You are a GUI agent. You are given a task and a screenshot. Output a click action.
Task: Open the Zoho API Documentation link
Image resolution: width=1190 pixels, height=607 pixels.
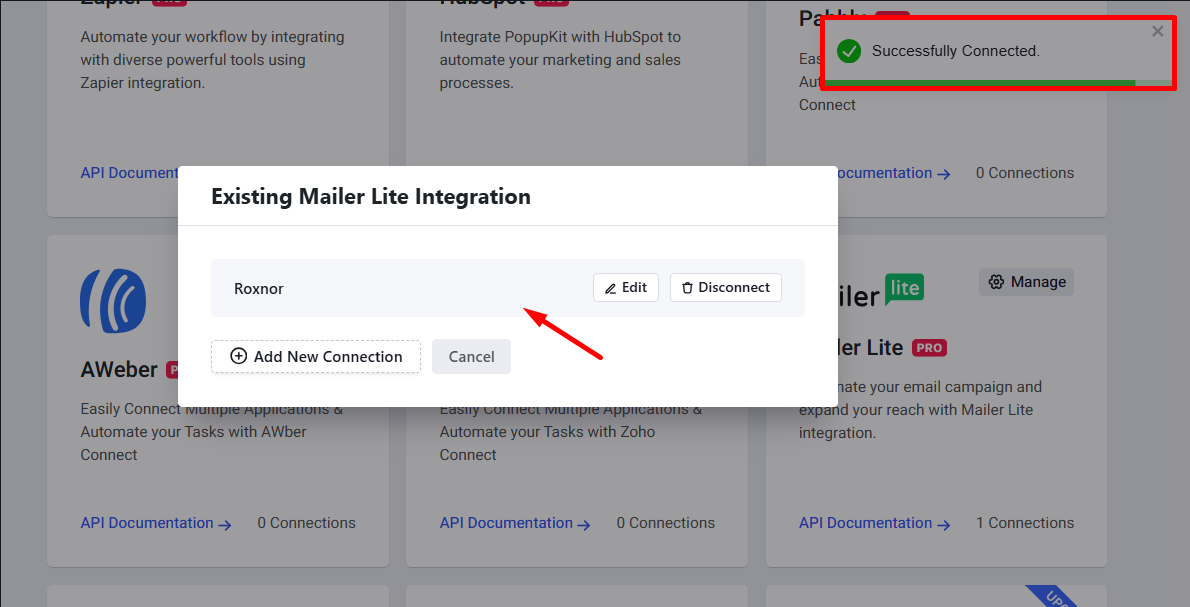point(507,522)
